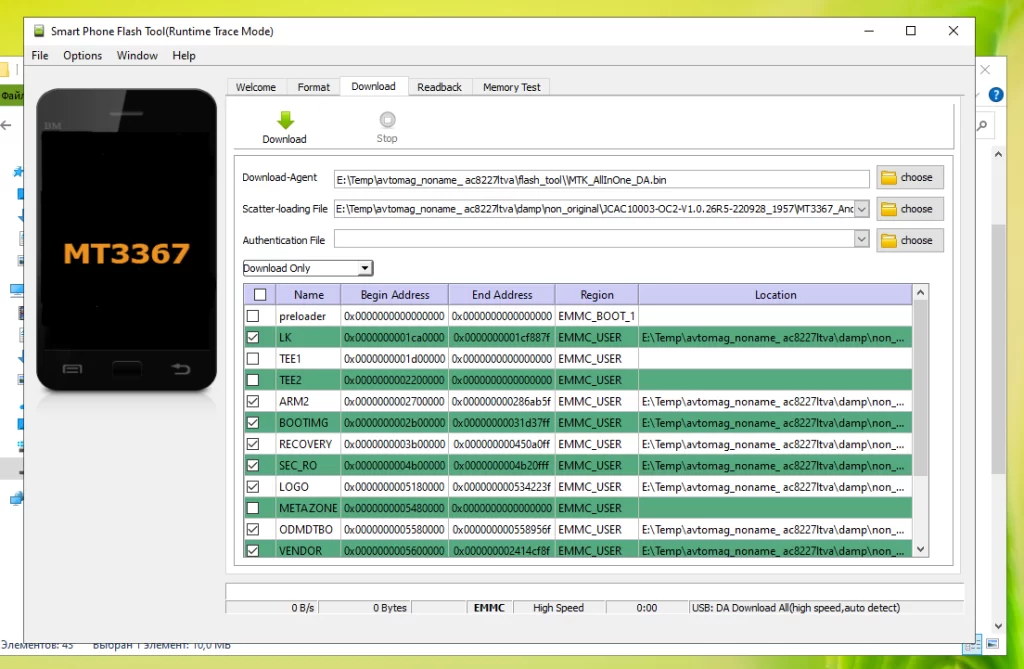Click the EMMC_BOOT_1 region cell
Image resolution: width=1024 pixels, height=669 pixels.
597,316
